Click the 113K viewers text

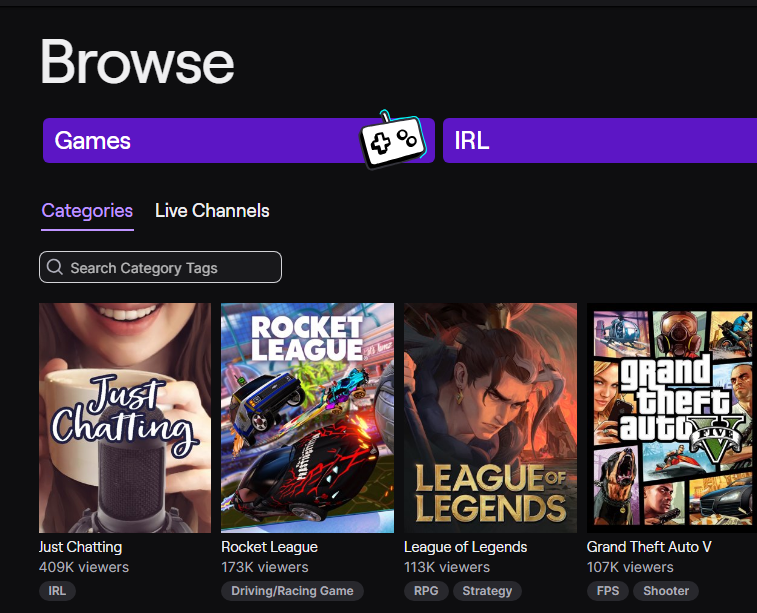tap(447, 567)
